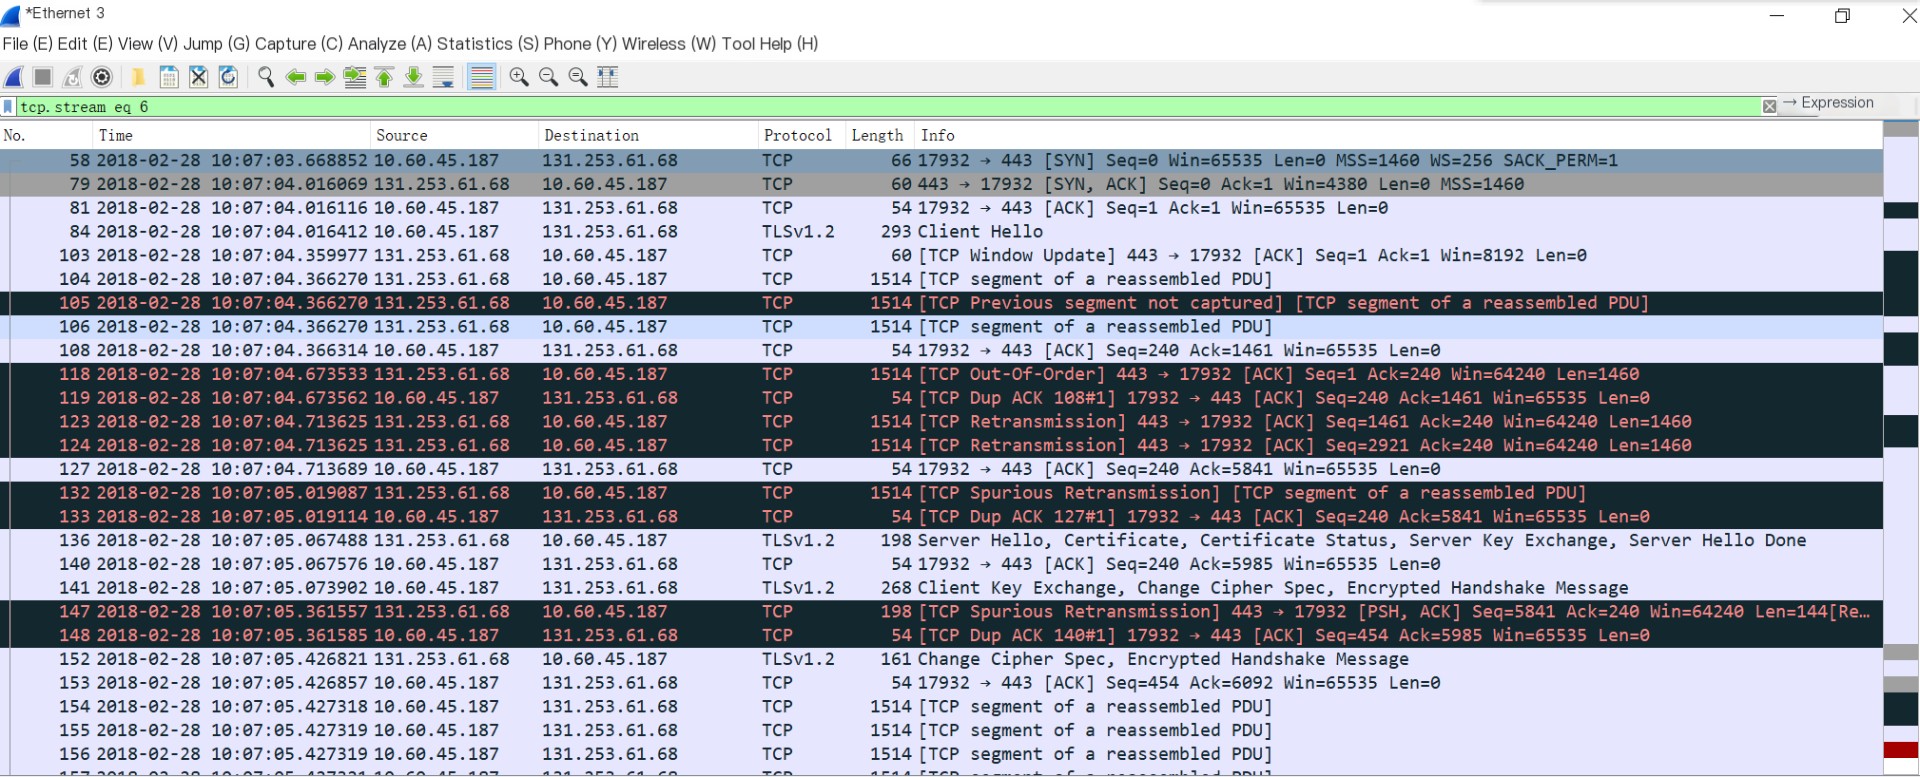Save this capture file

click(169, 77)
